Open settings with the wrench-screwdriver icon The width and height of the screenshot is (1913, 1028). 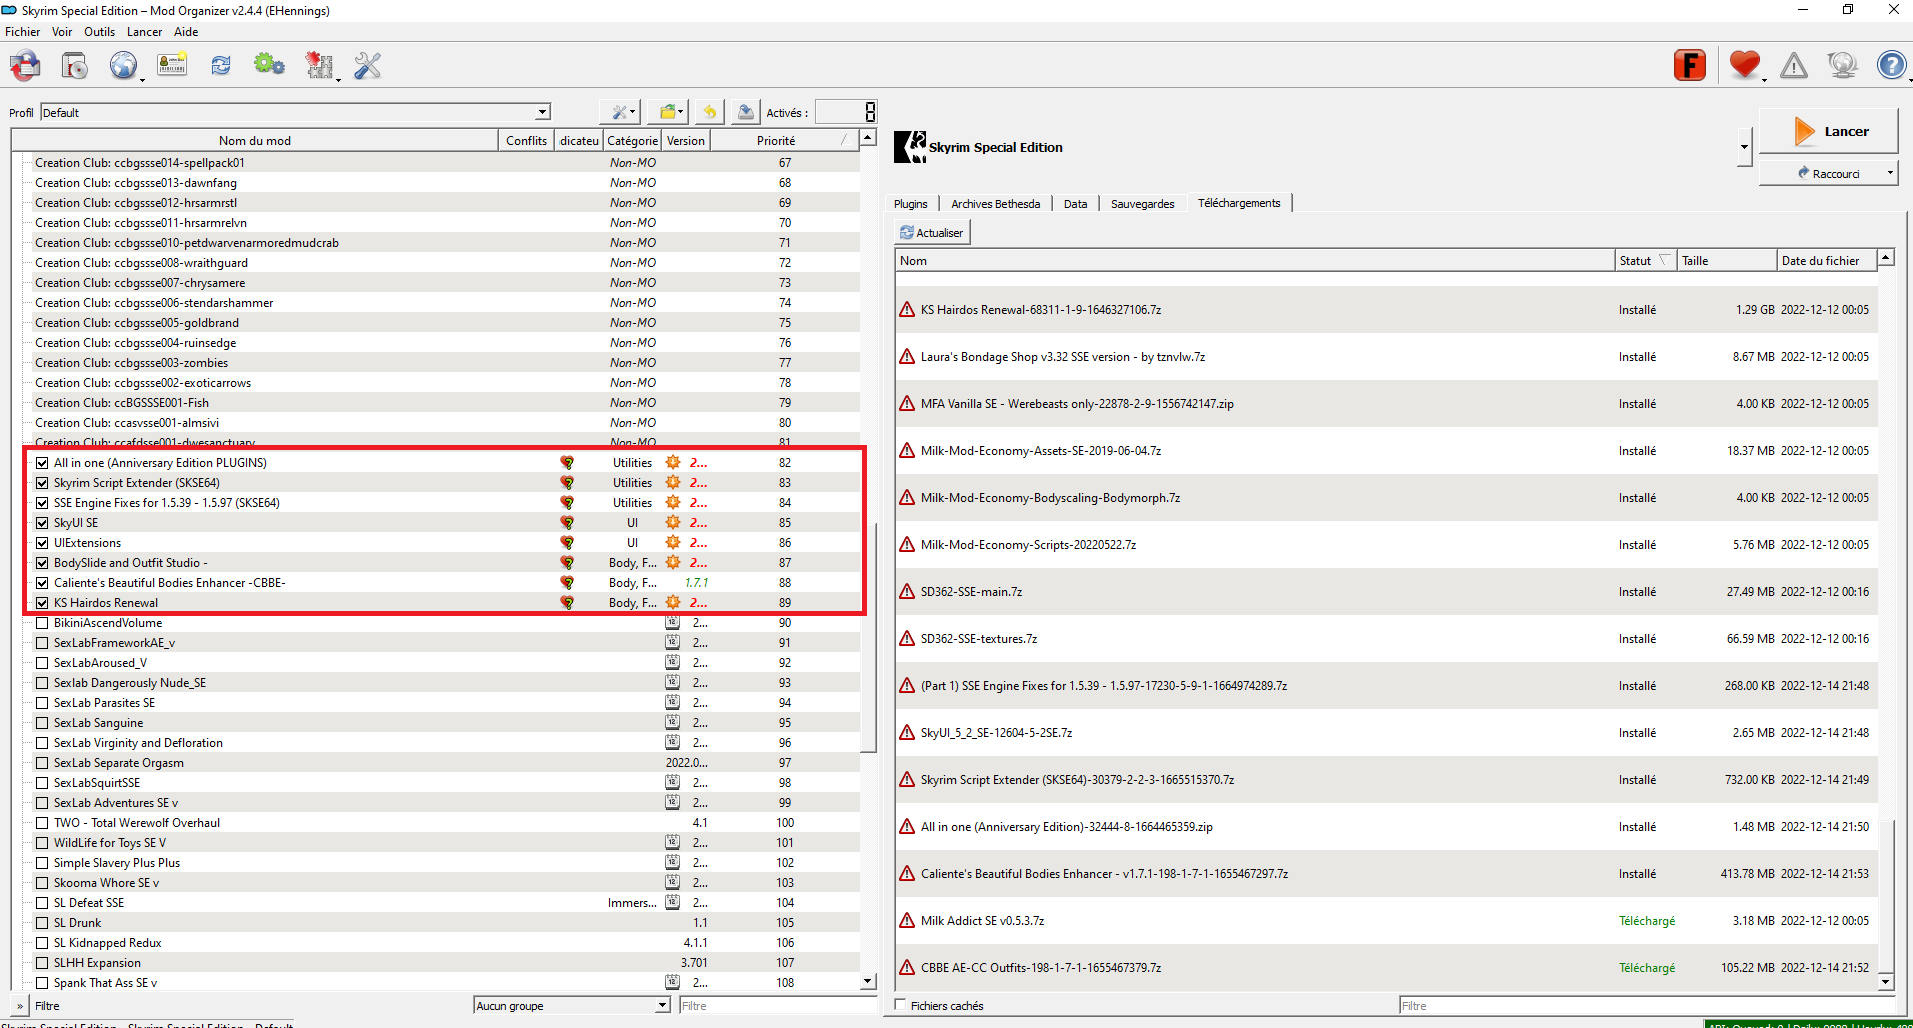coord(368,66)
